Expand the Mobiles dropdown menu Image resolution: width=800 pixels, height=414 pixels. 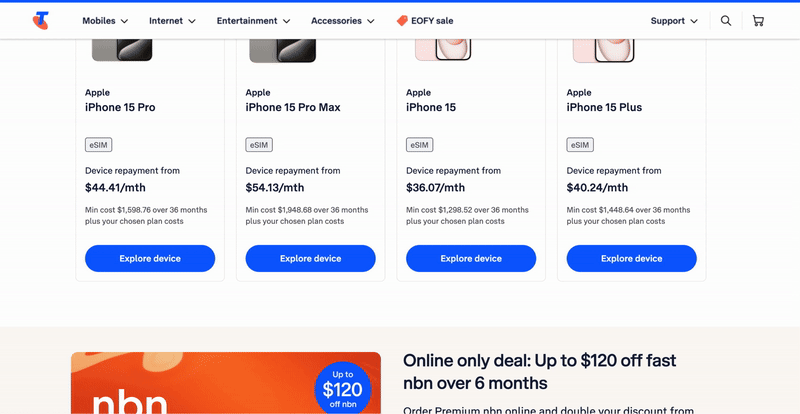(105, 21)
